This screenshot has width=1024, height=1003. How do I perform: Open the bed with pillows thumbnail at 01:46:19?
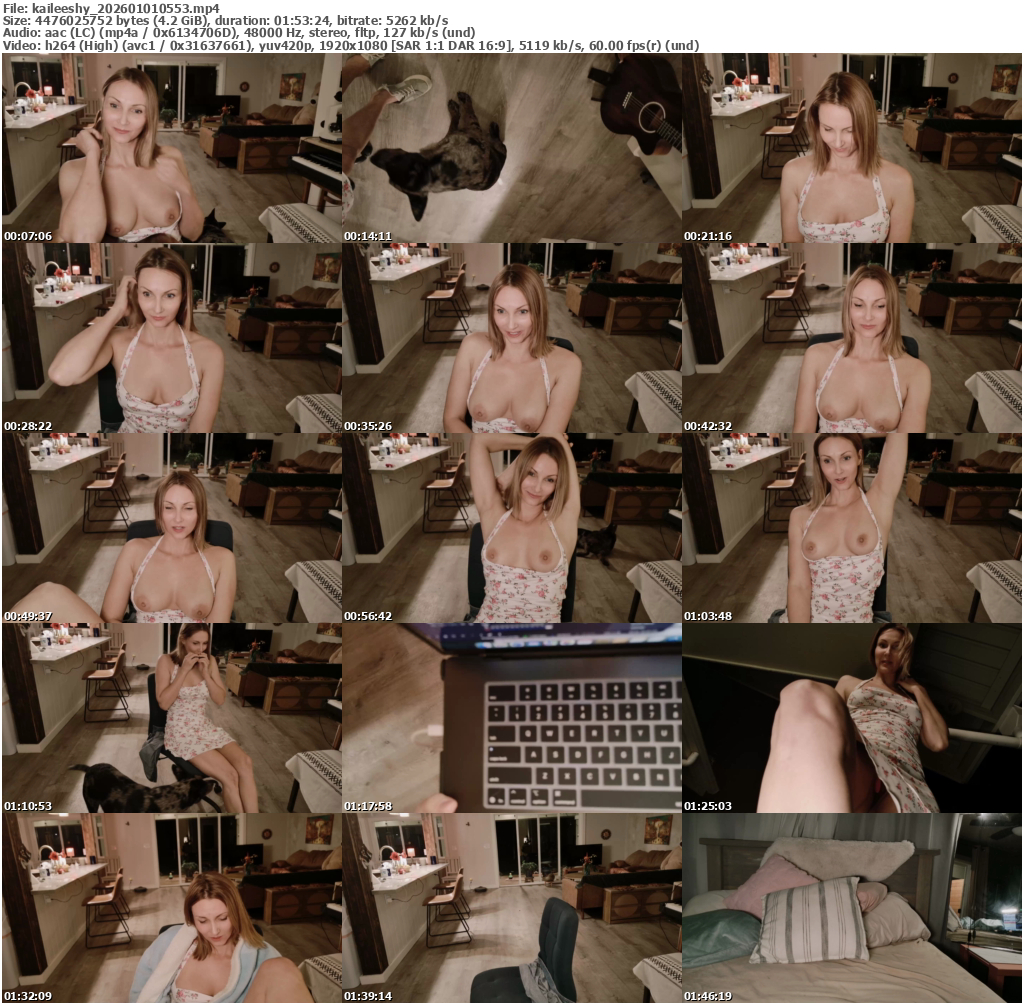tap(852, 908)
